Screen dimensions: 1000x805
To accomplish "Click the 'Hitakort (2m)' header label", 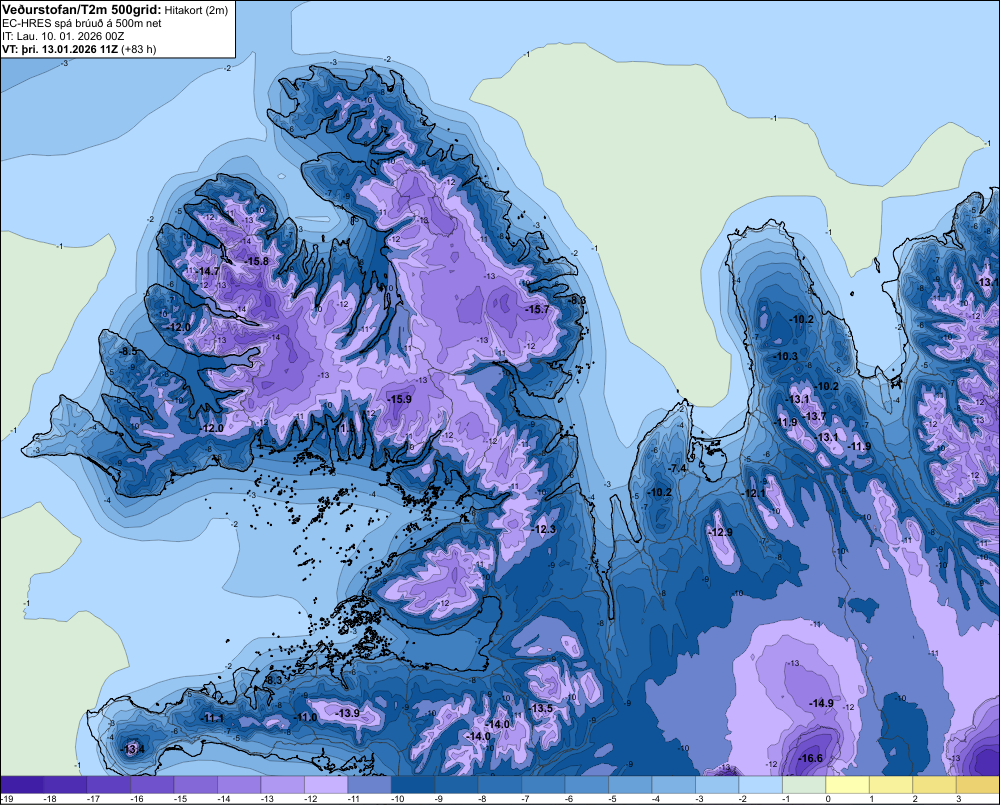I will click(197, 10).
